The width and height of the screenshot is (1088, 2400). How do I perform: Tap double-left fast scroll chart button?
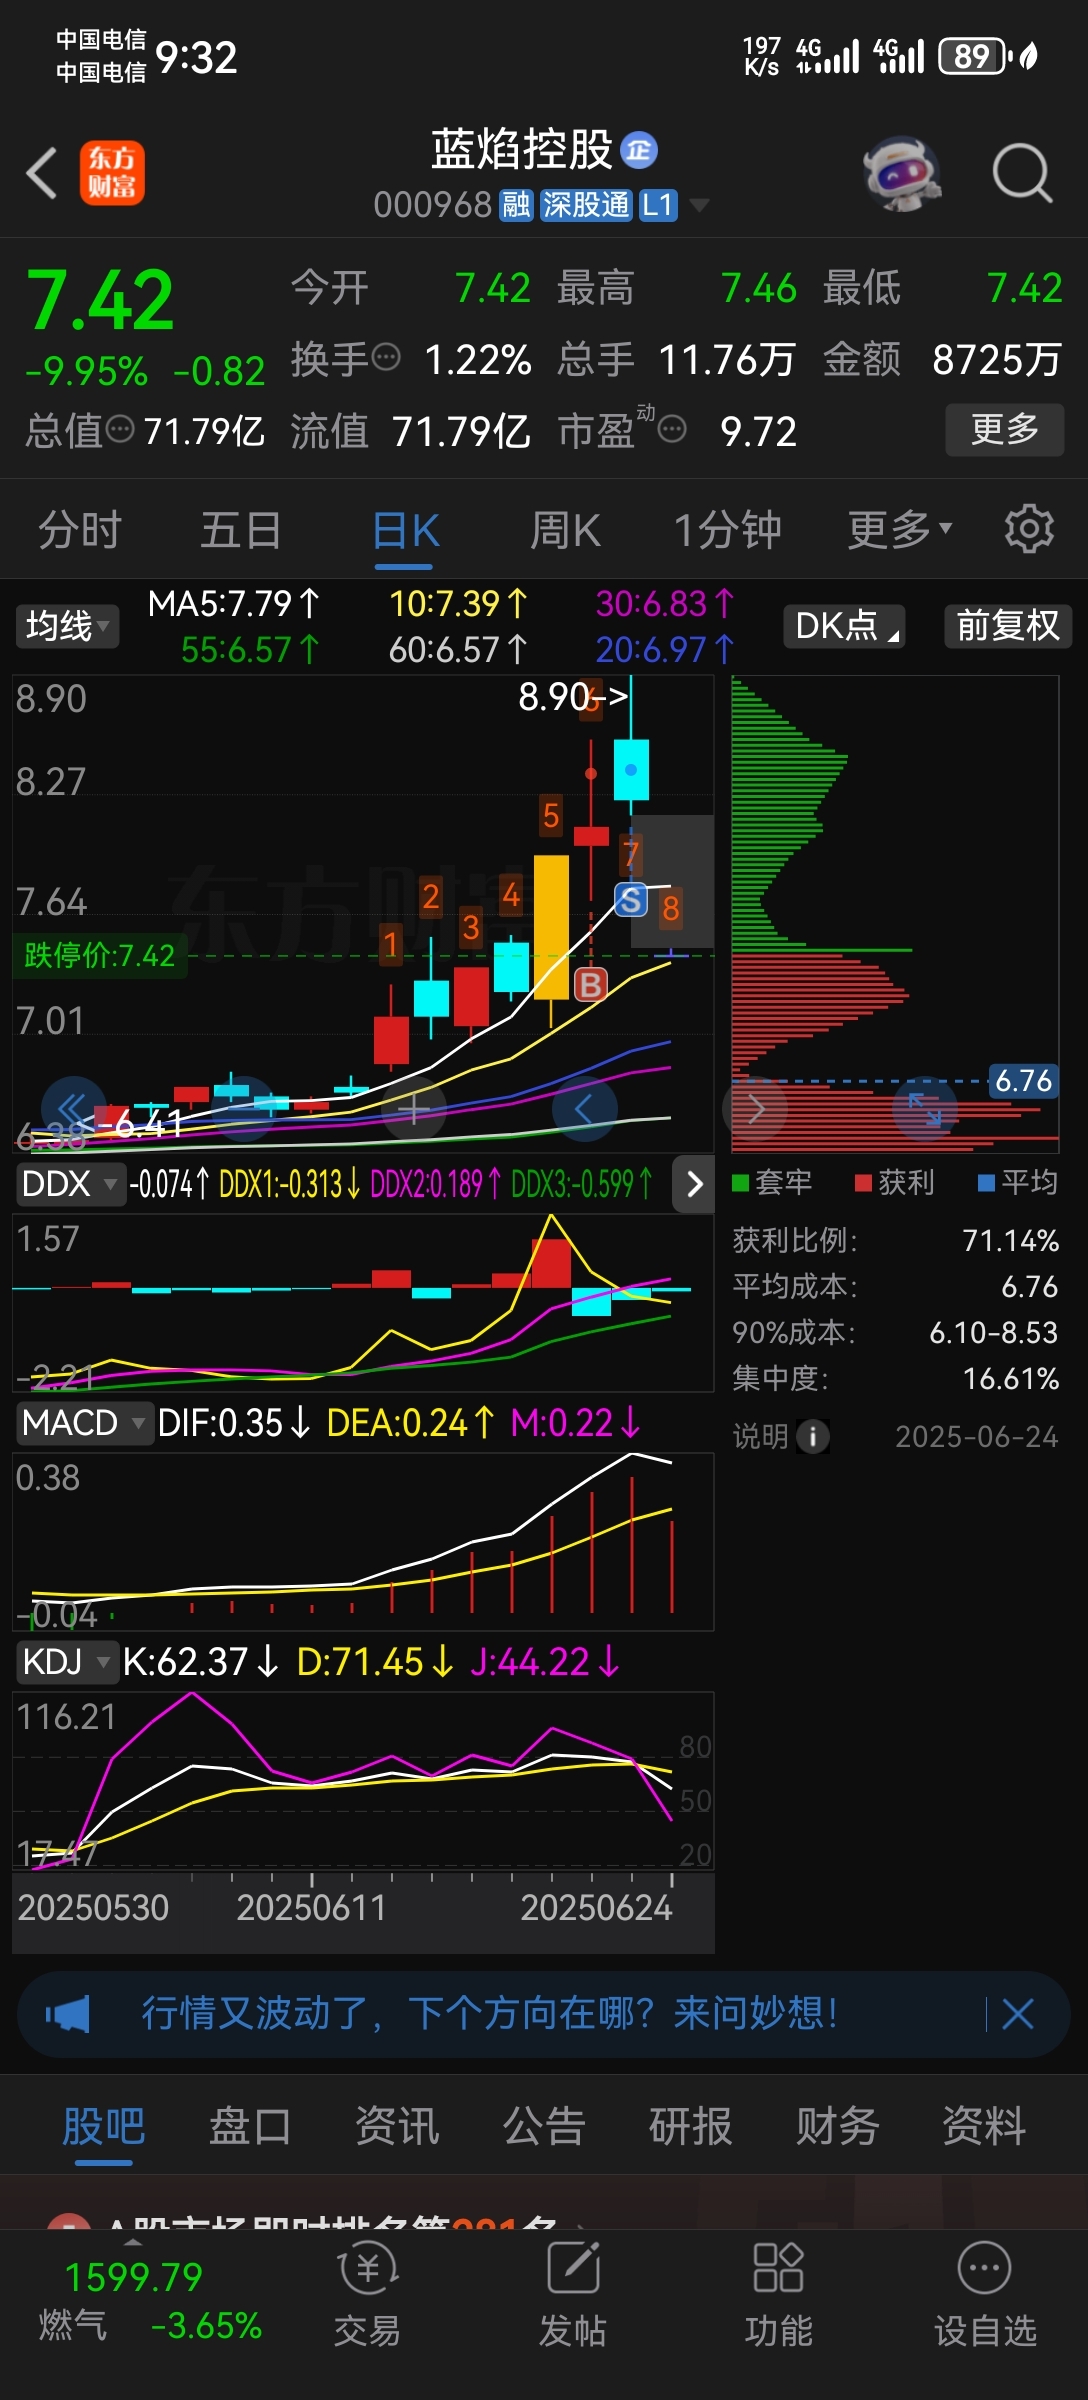click(73, 1108)
